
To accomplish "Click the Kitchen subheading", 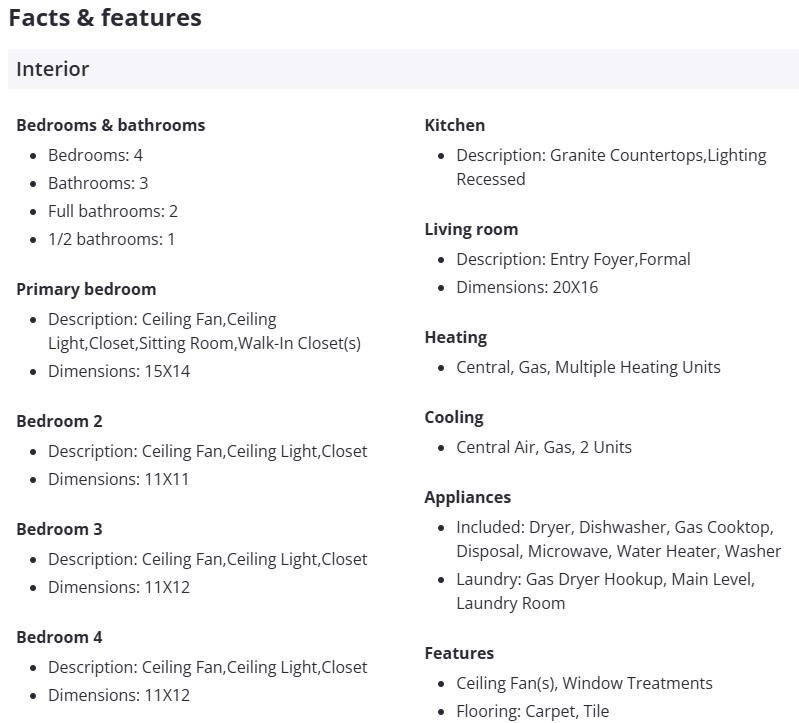I will pyautogui.click(x=454, y=125).
